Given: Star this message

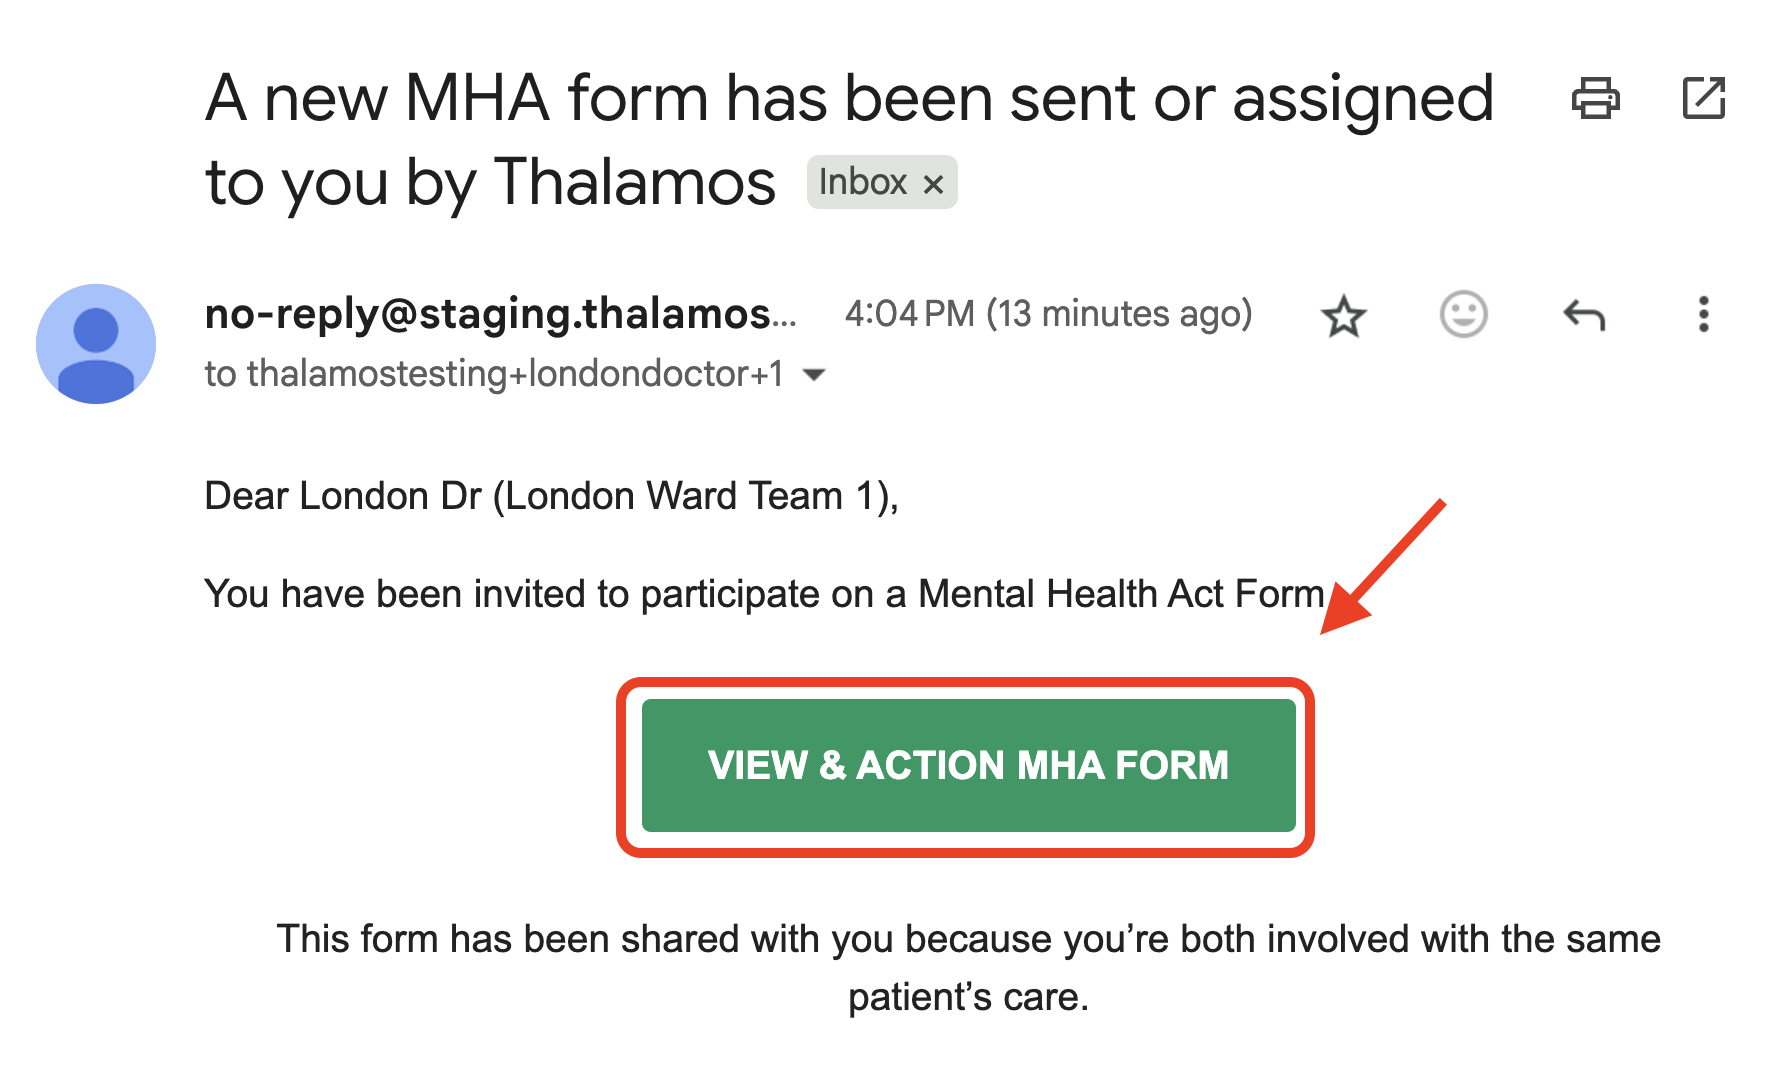Looking at the screenshot, I should (x=1343, y=316).
